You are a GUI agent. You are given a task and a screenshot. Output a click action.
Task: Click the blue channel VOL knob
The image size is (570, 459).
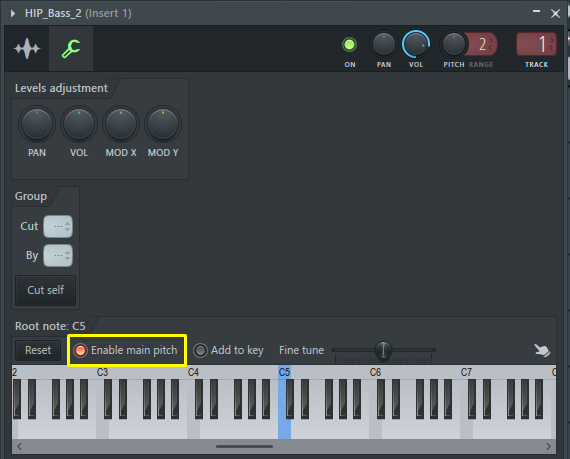pyautogui.click(x=416, y=44)
